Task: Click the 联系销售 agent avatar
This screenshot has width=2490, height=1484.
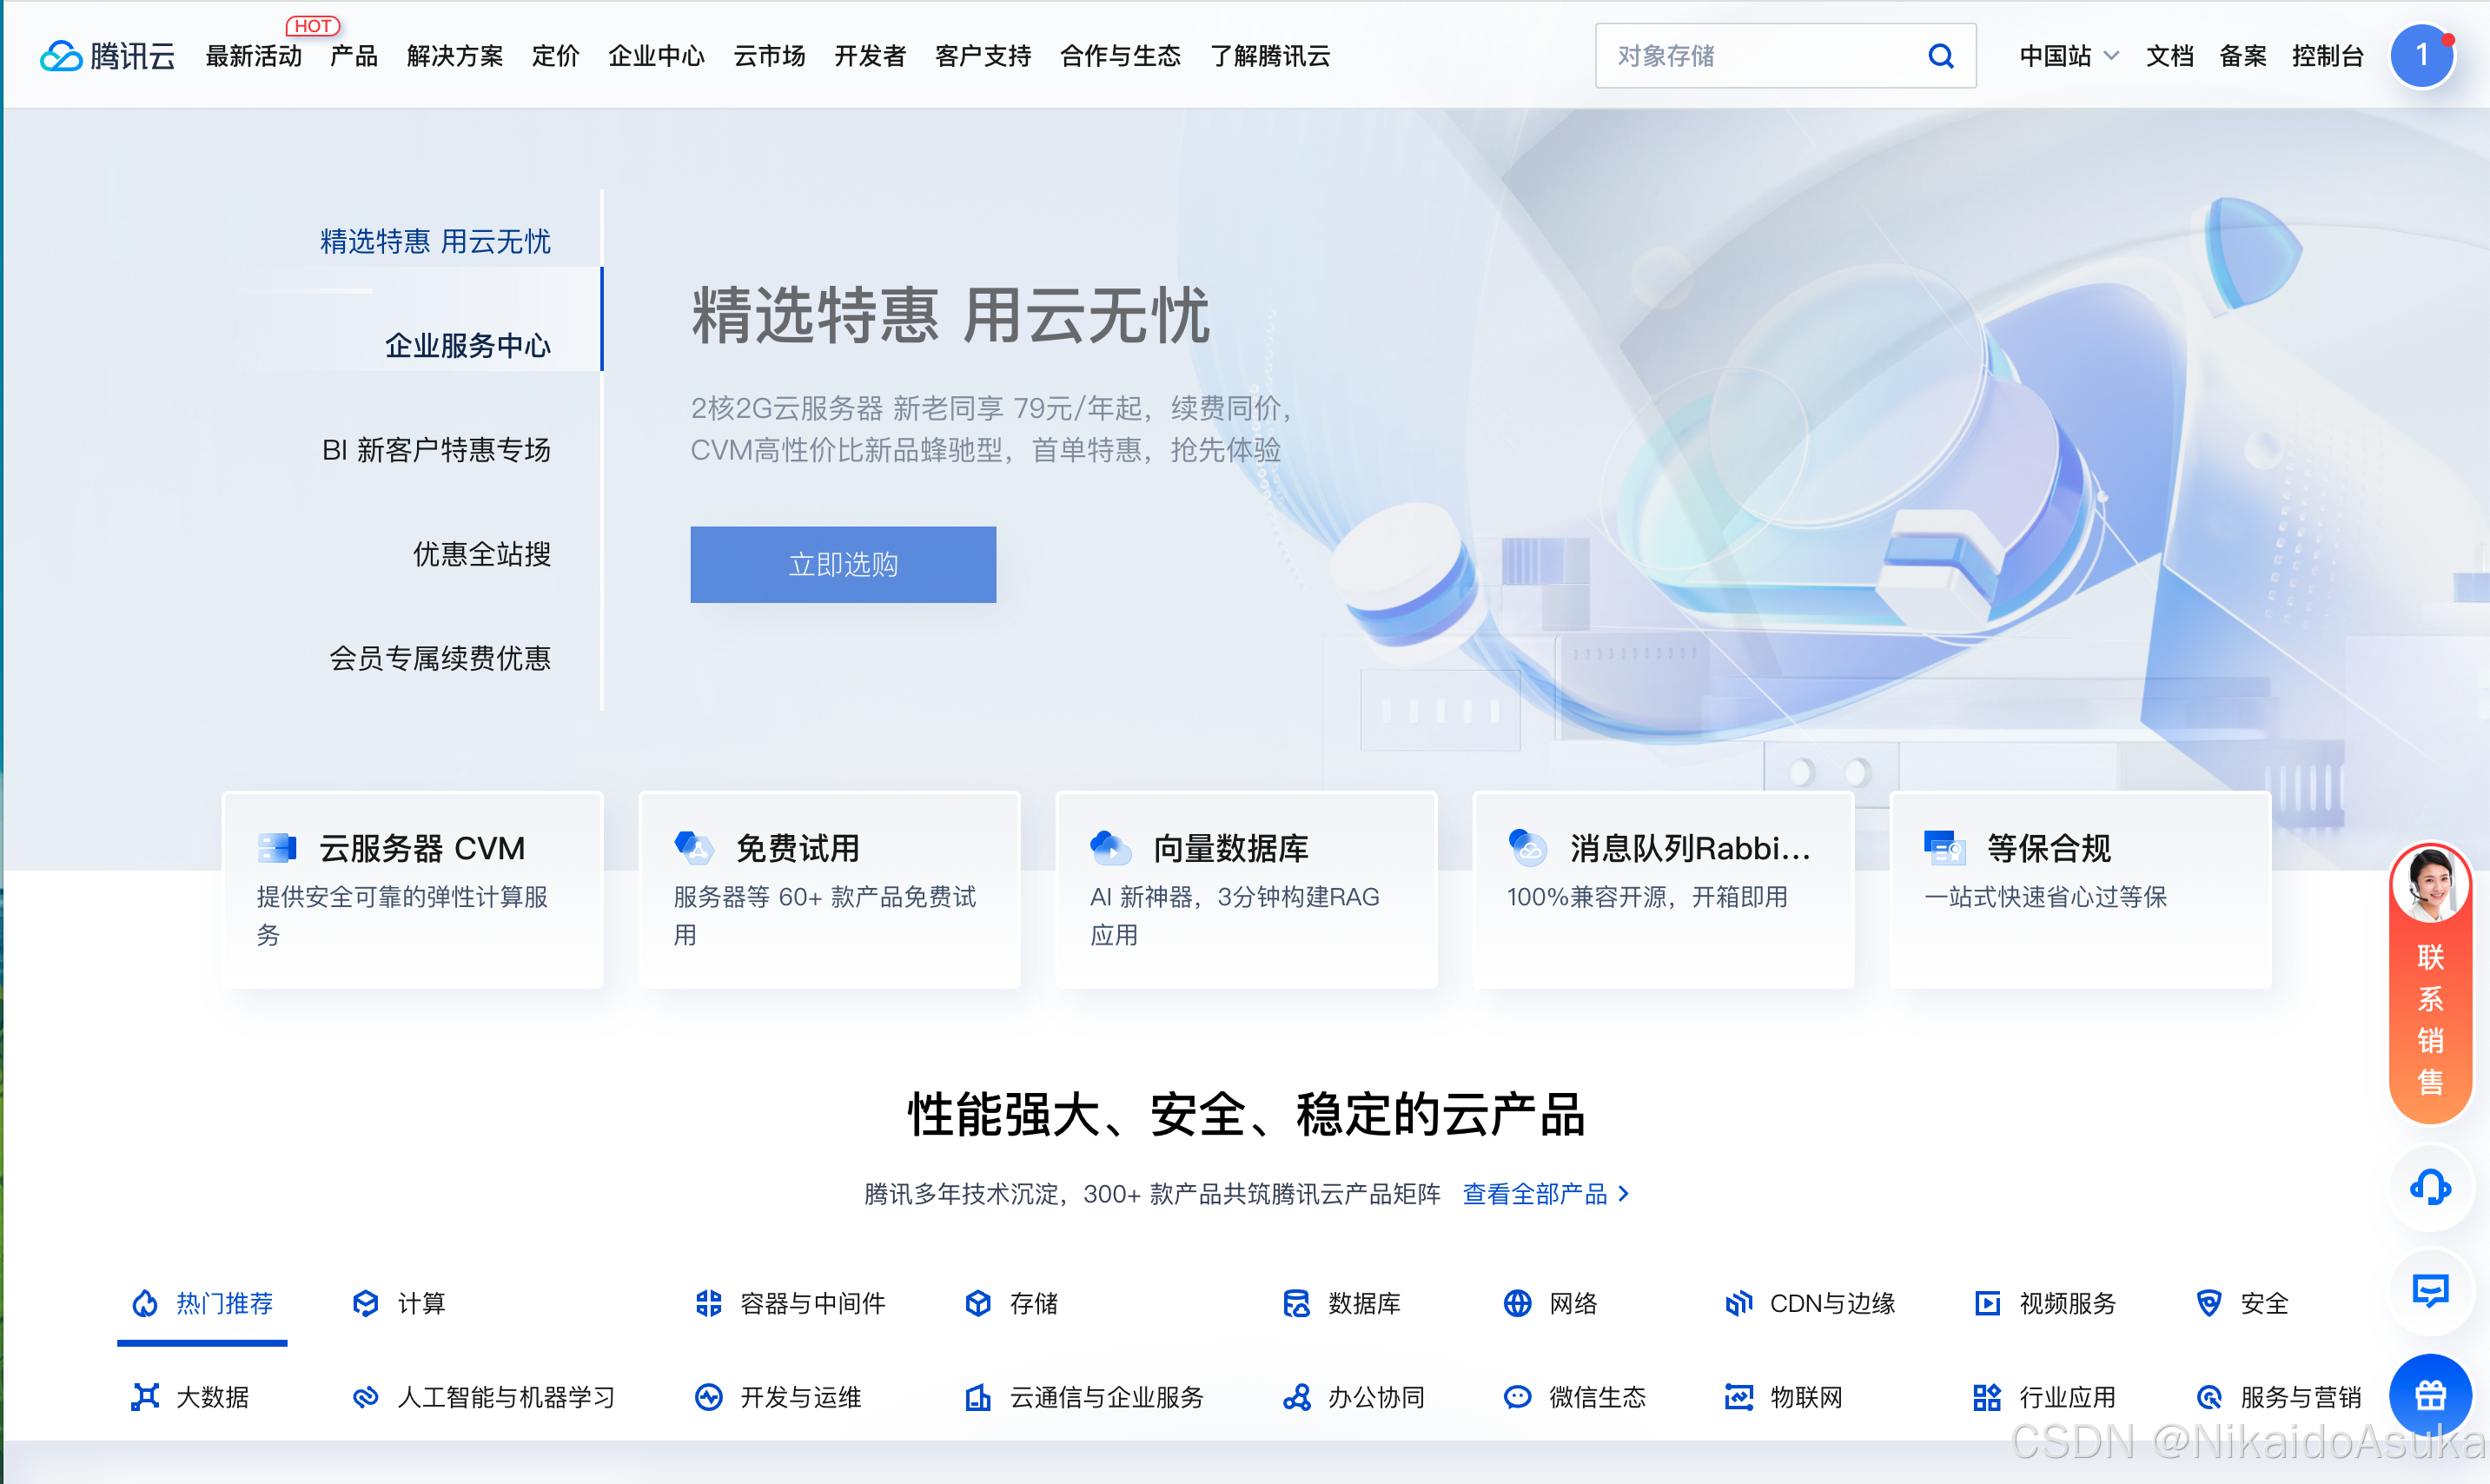Action: (x=2430, y=883)
